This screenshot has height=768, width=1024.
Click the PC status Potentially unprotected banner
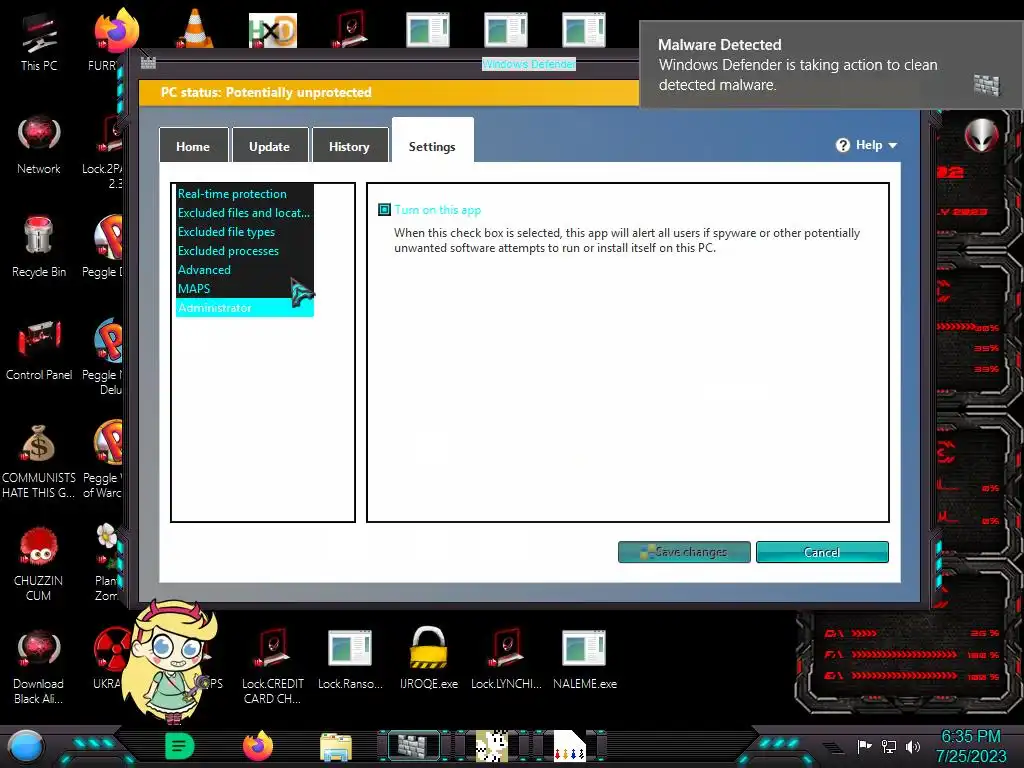pos(389,93)
